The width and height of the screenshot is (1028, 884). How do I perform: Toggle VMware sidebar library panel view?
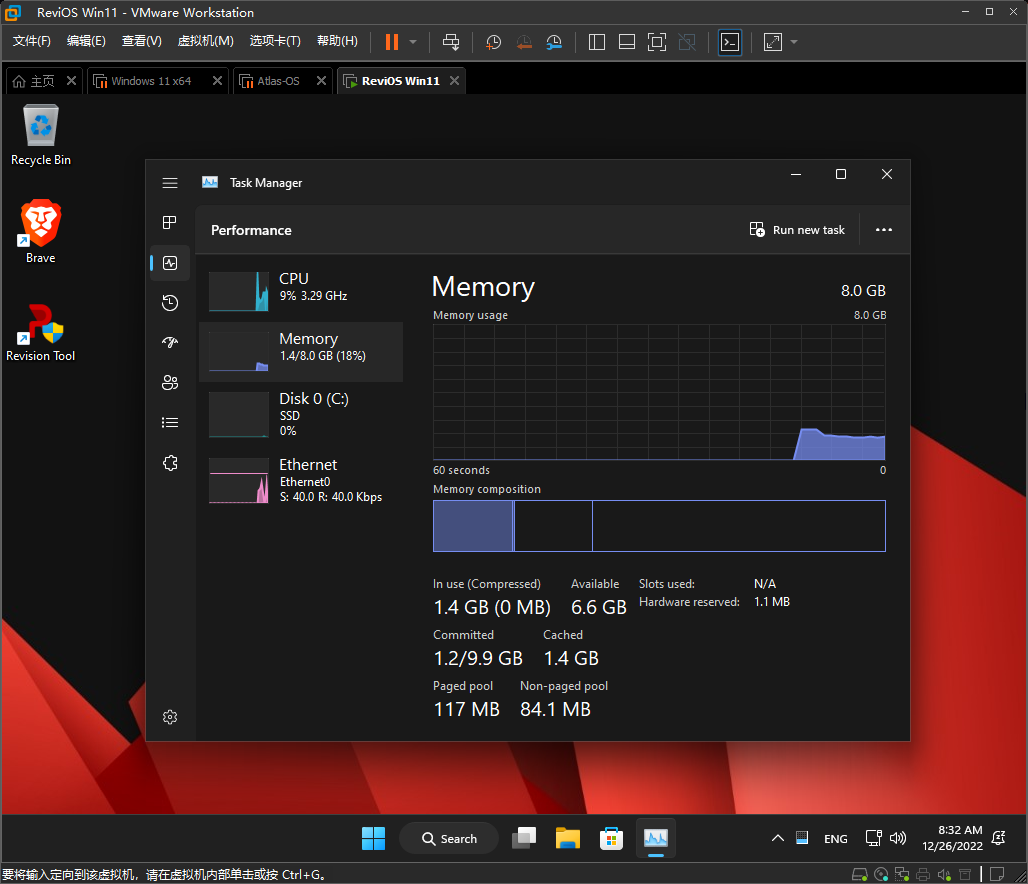point(597,42)
